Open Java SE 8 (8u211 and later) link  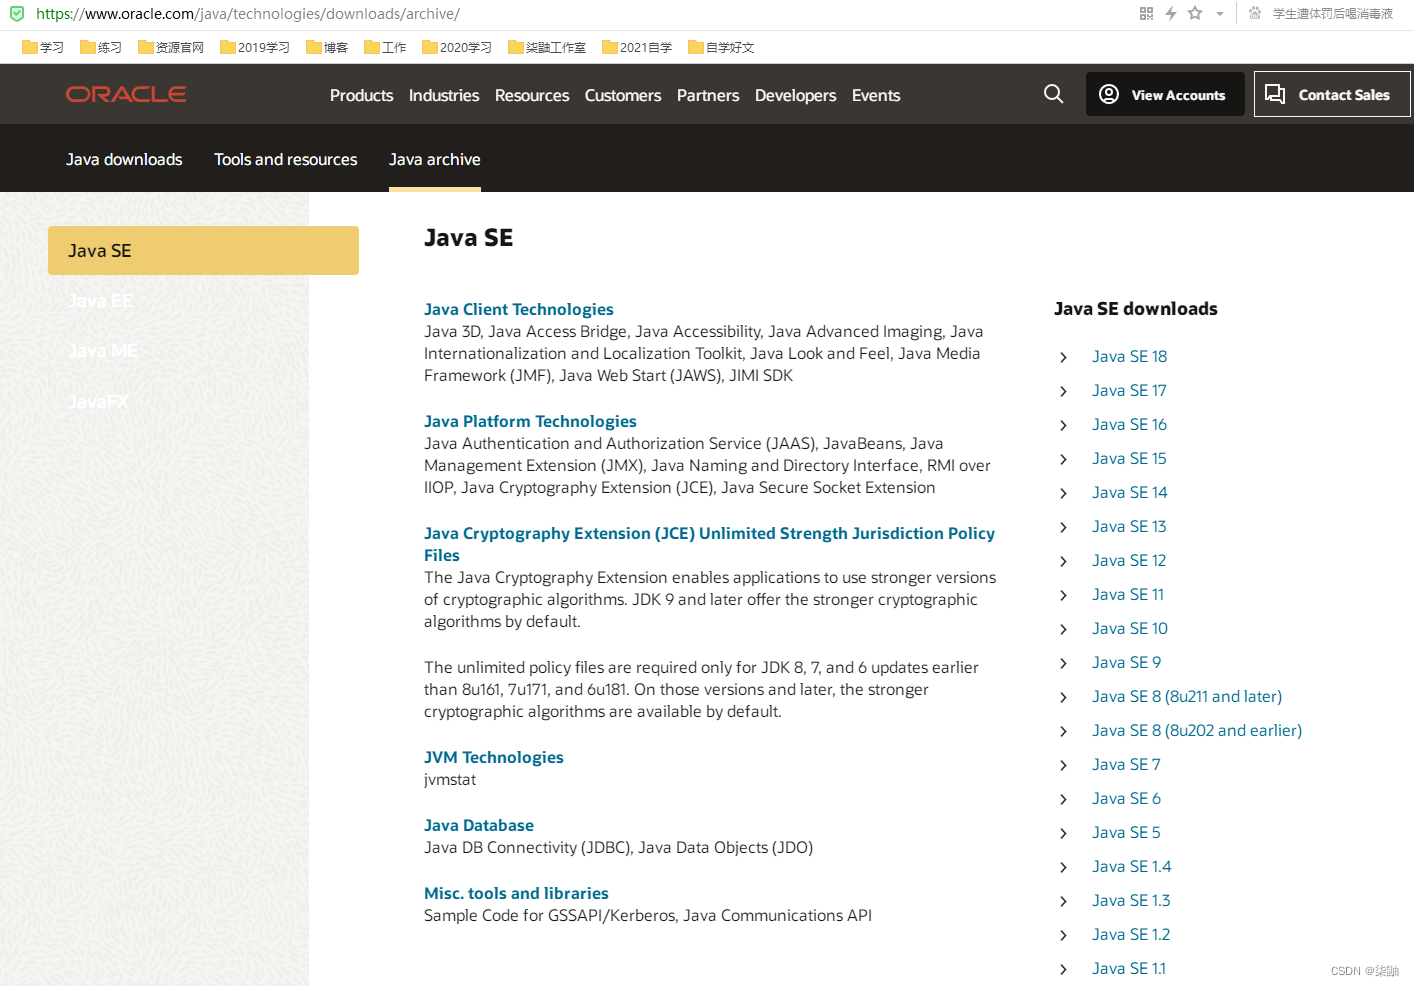click(x=1187, y=696)
